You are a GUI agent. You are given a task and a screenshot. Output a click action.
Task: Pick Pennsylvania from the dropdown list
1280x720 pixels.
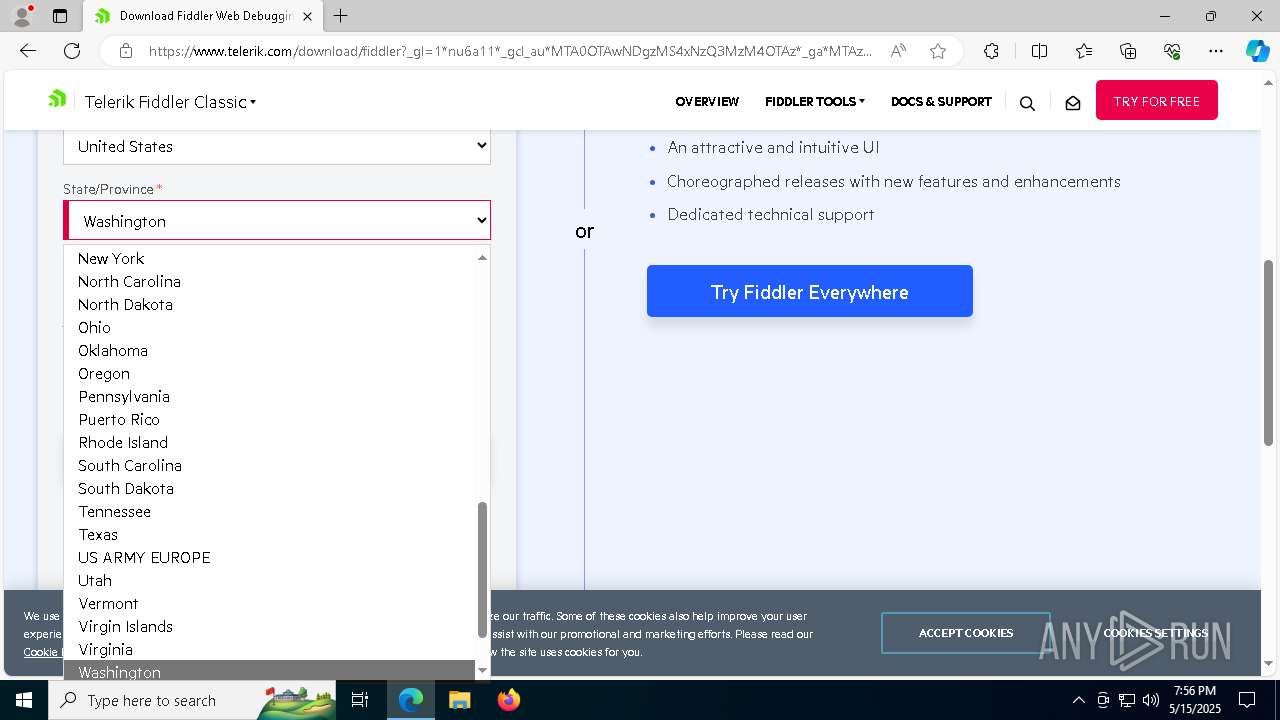pyautogui.click(x=270, y=396)
